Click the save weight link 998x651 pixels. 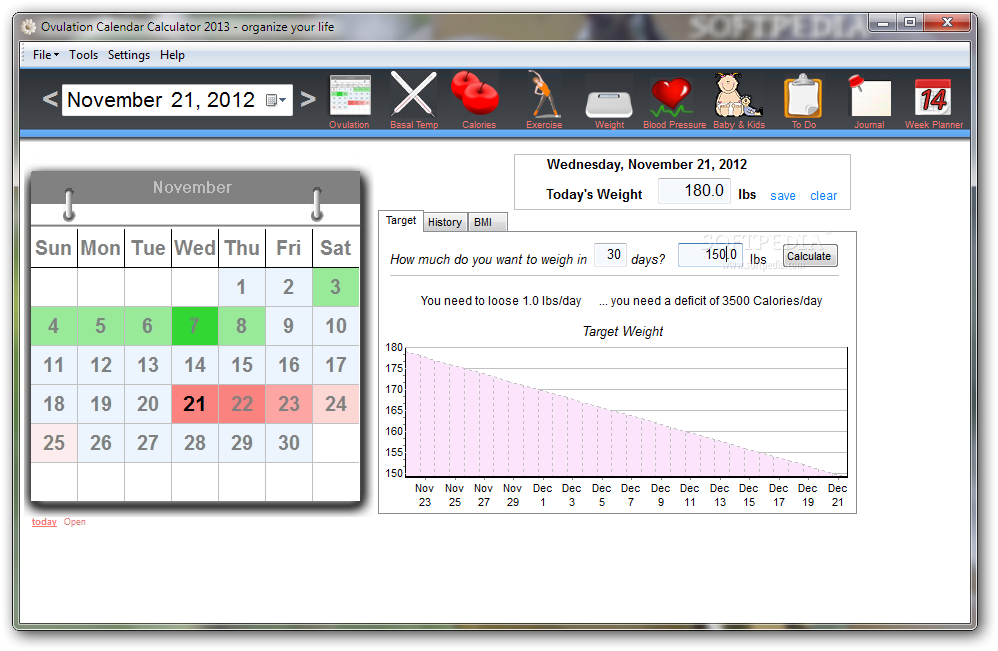783,196
